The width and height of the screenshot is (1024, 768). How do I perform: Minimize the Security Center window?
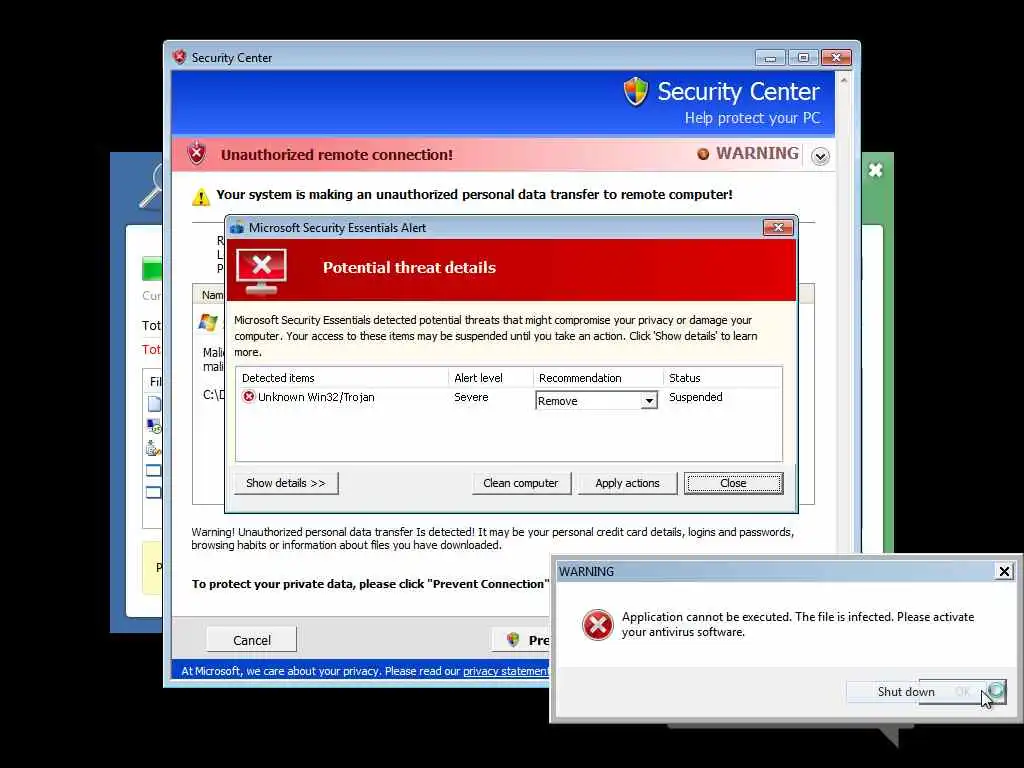pos(770,57)
